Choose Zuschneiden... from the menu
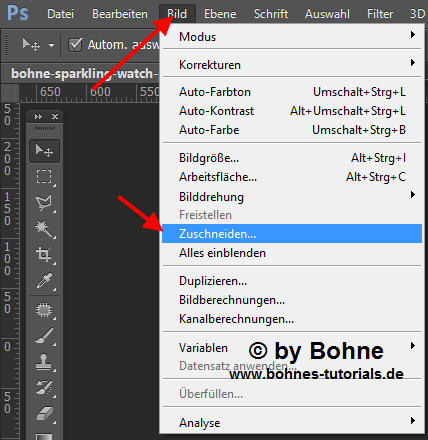The image size is (428, 440). coord(292,234)
